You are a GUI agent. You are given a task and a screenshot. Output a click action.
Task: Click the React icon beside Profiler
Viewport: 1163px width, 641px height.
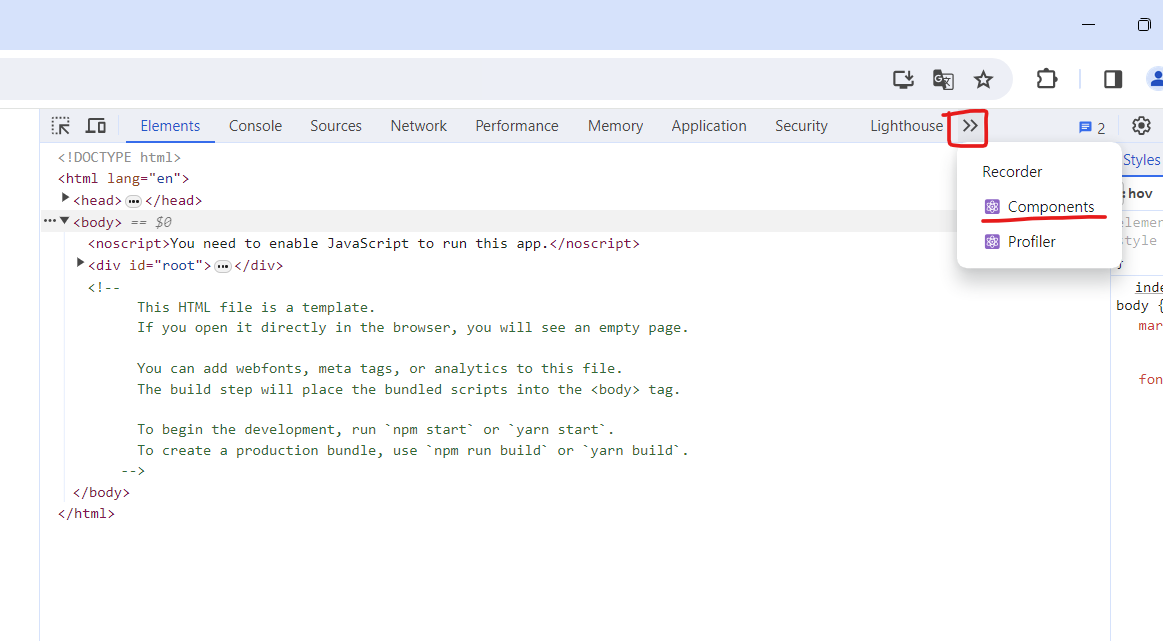click(x=992, y=241)
